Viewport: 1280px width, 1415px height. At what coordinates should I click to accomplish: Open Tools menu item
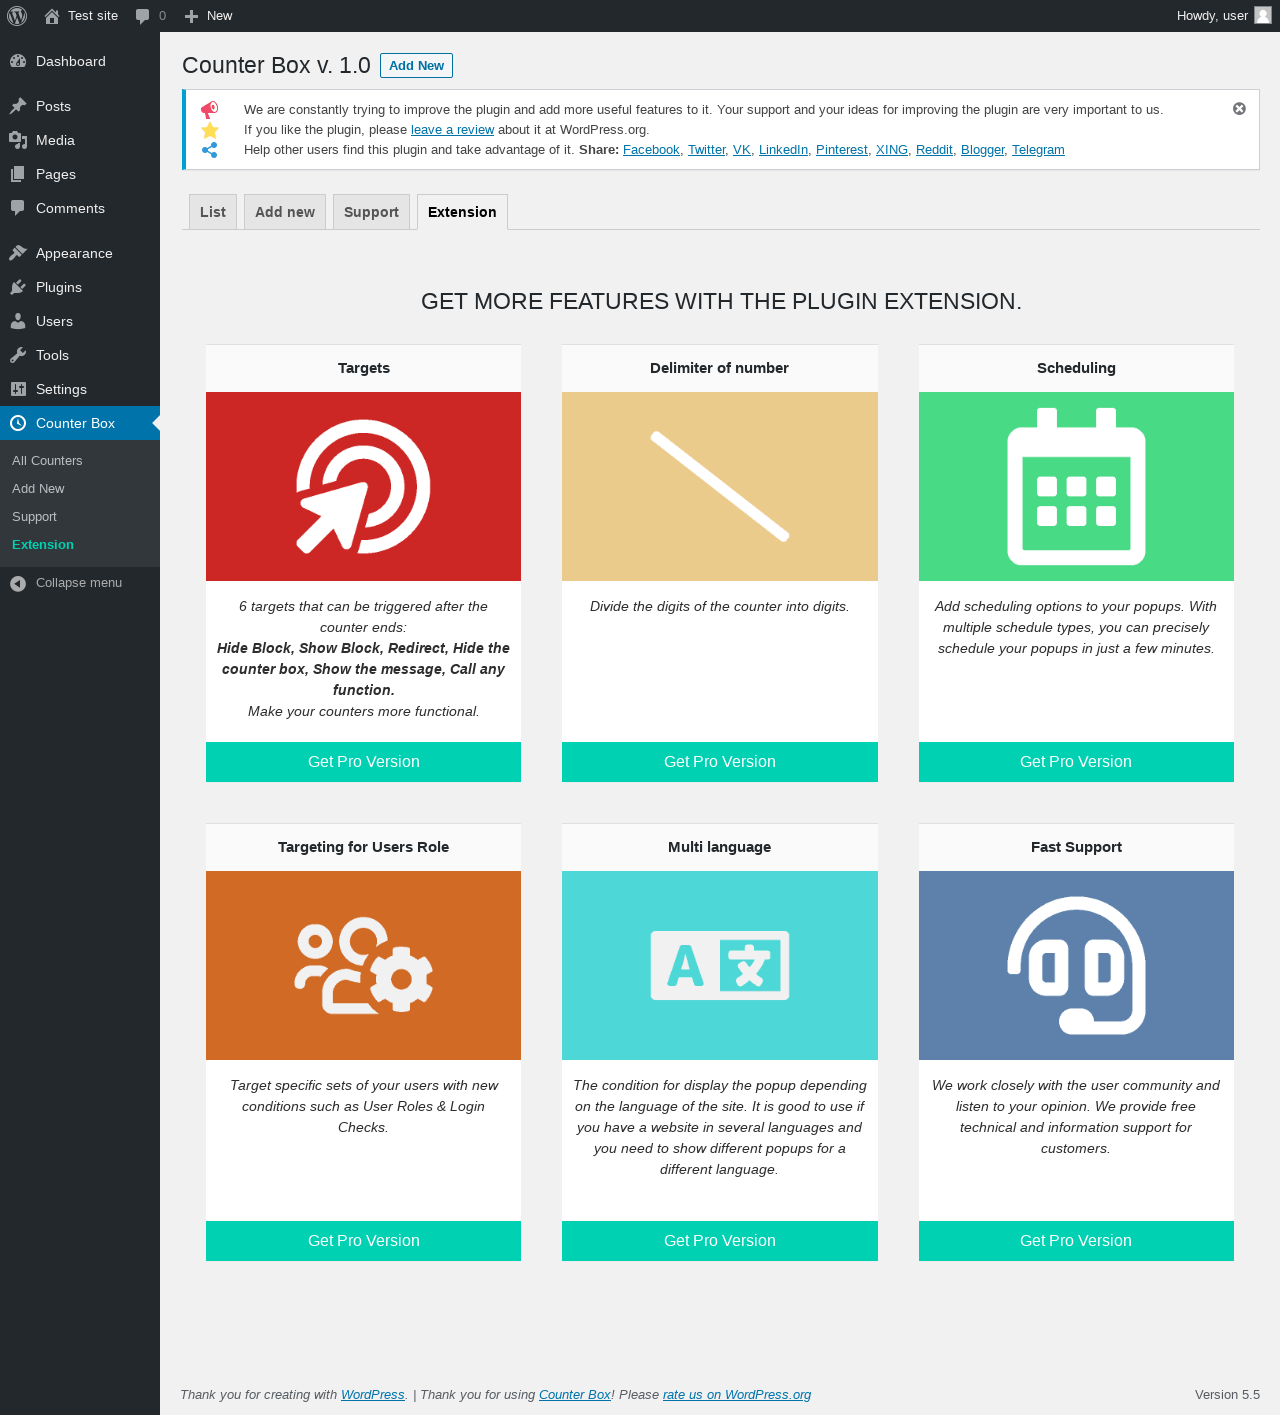pyautogui.click(x=80, y=355)
